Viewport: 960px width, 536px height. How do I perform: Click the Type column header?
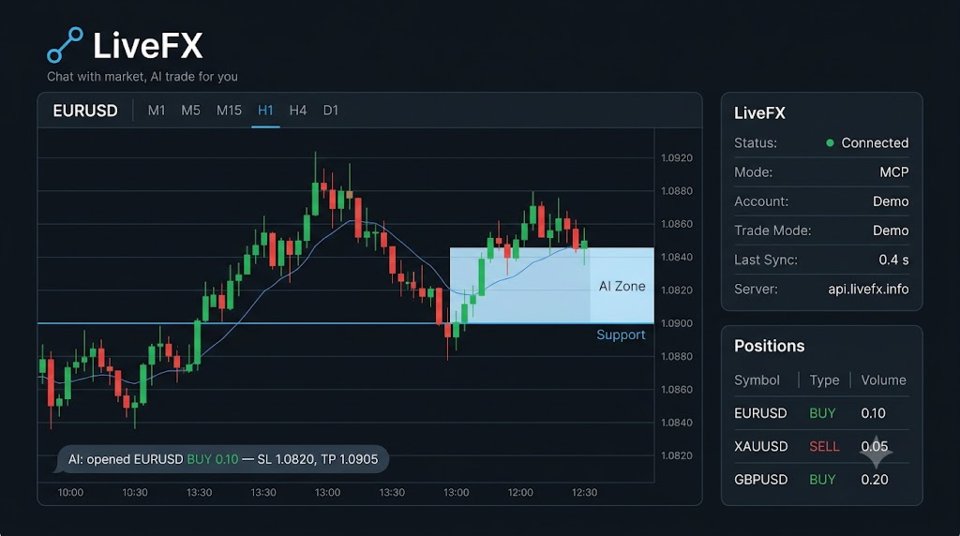click(824, 380)
